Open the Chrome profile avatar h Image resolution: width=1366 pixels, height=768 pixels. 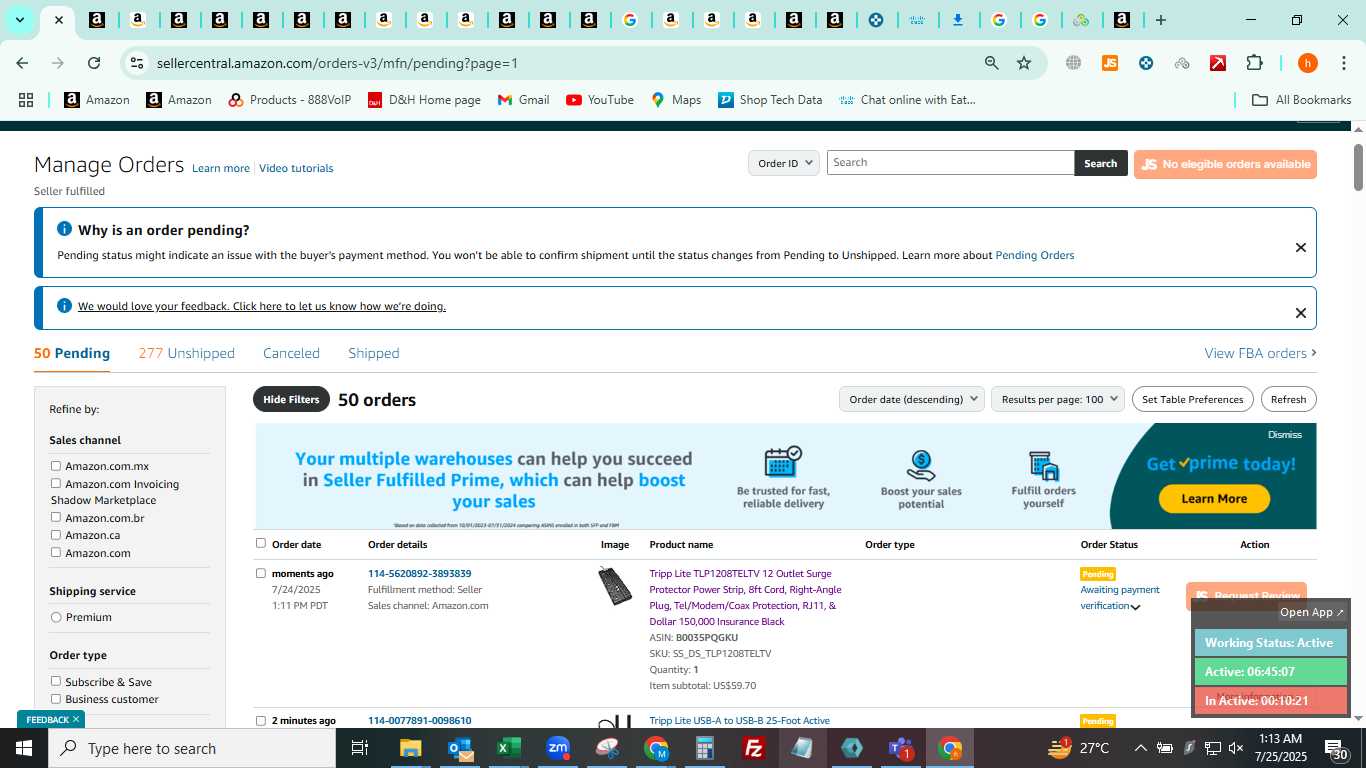pos(1307,63)
